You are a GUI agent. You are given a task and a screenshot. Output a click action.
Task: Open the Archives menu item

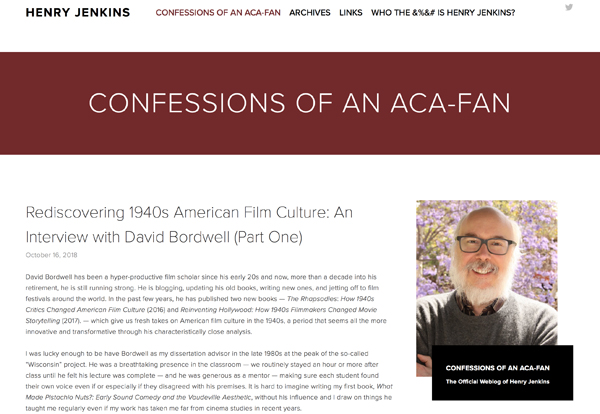coord(310,13)
